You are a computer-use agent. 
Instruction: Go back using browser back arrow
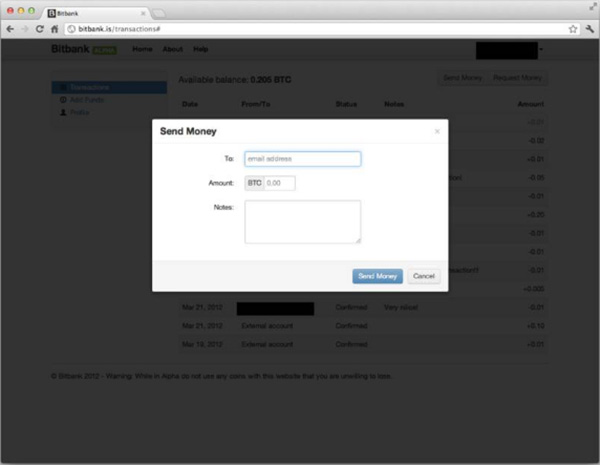click(10, 29)
